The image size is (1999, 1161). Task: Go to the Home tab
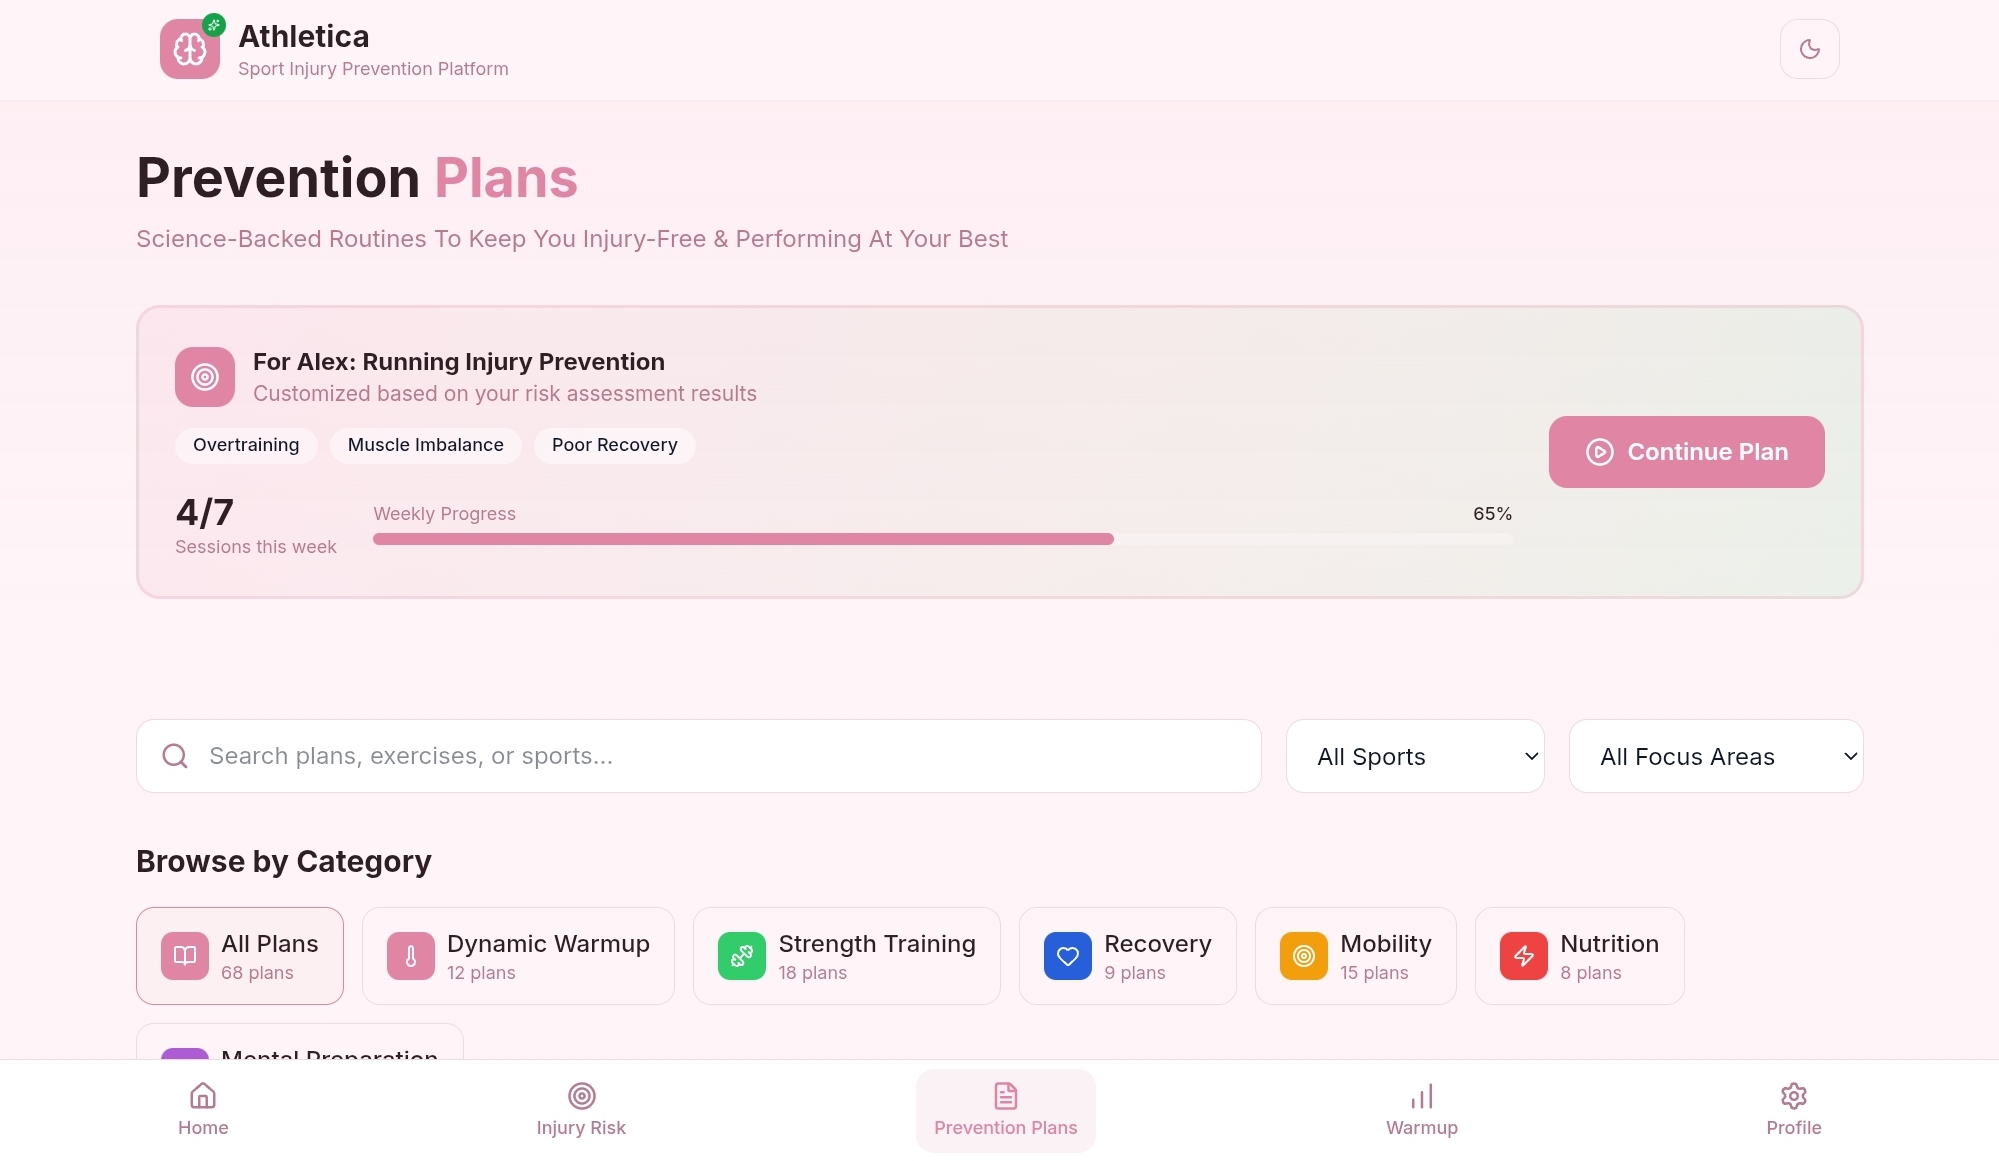203,1110
